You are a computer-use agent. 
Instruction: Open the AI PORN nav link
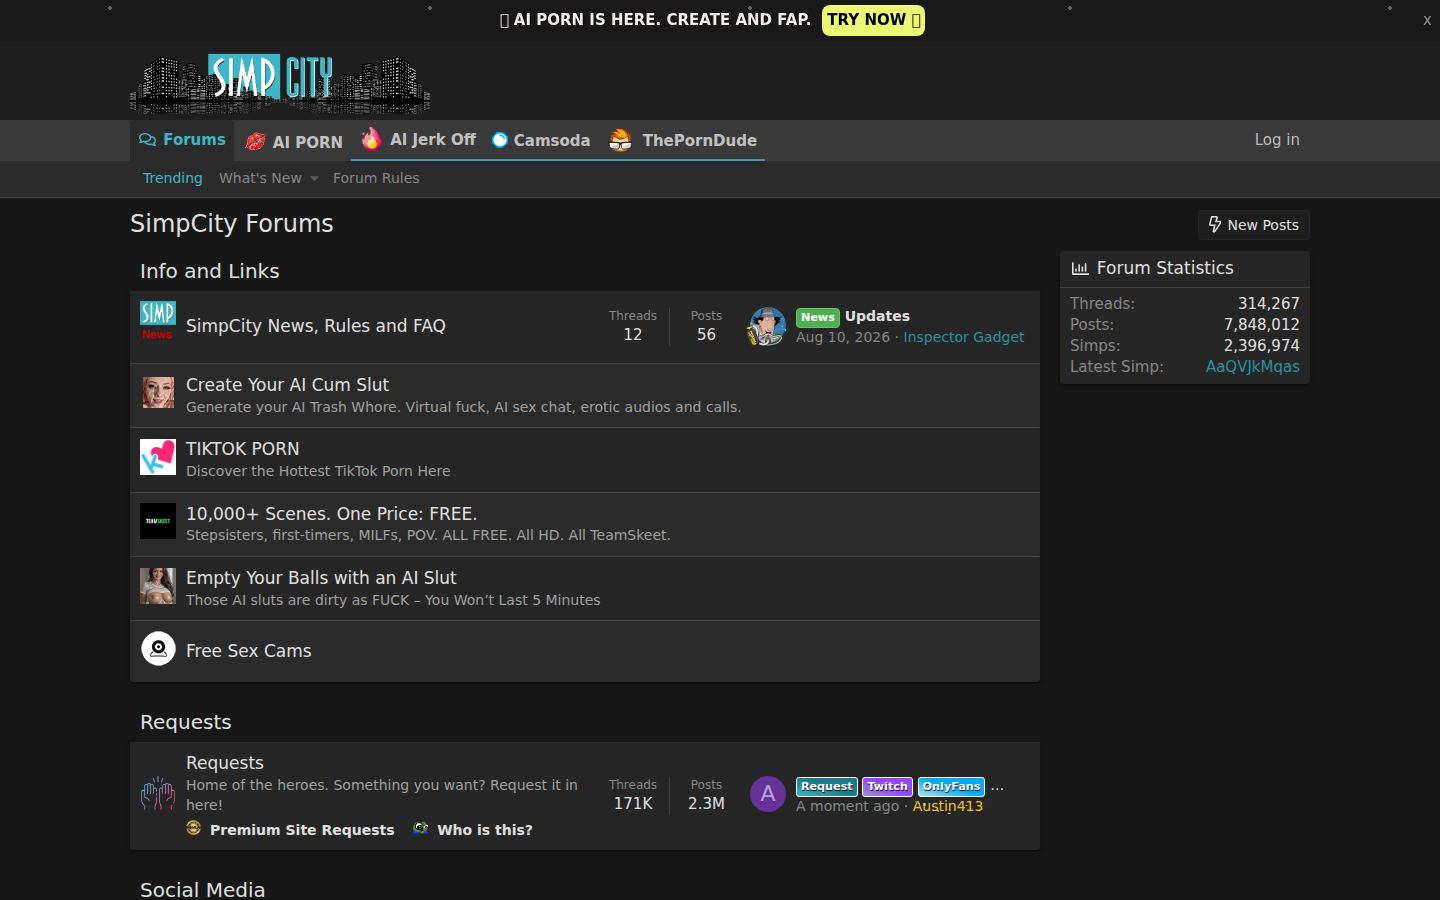294,141
